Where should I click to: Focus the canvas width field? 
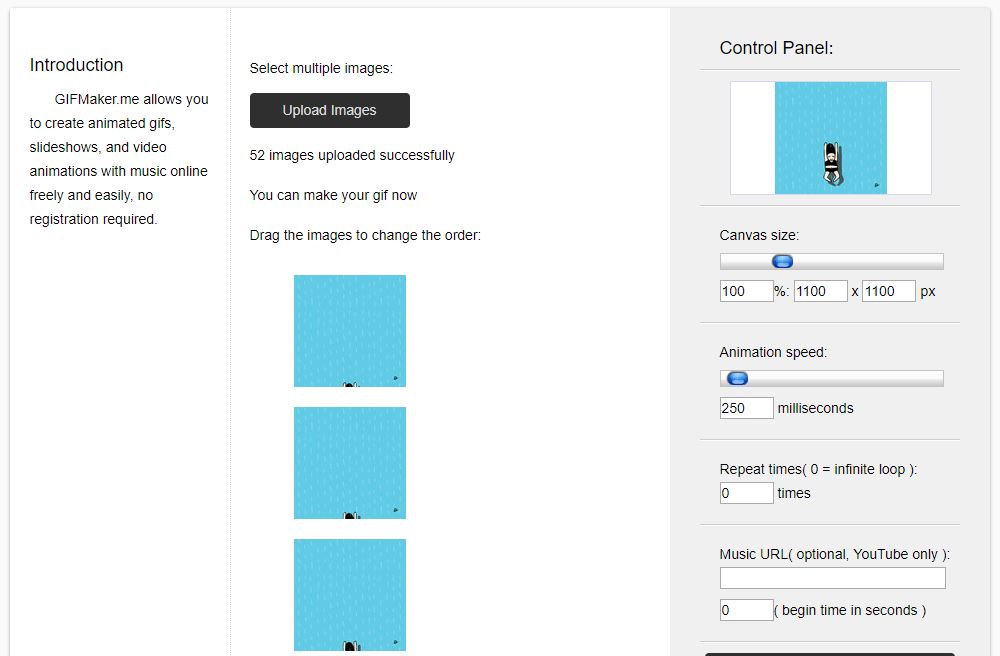tap(821, 291)
